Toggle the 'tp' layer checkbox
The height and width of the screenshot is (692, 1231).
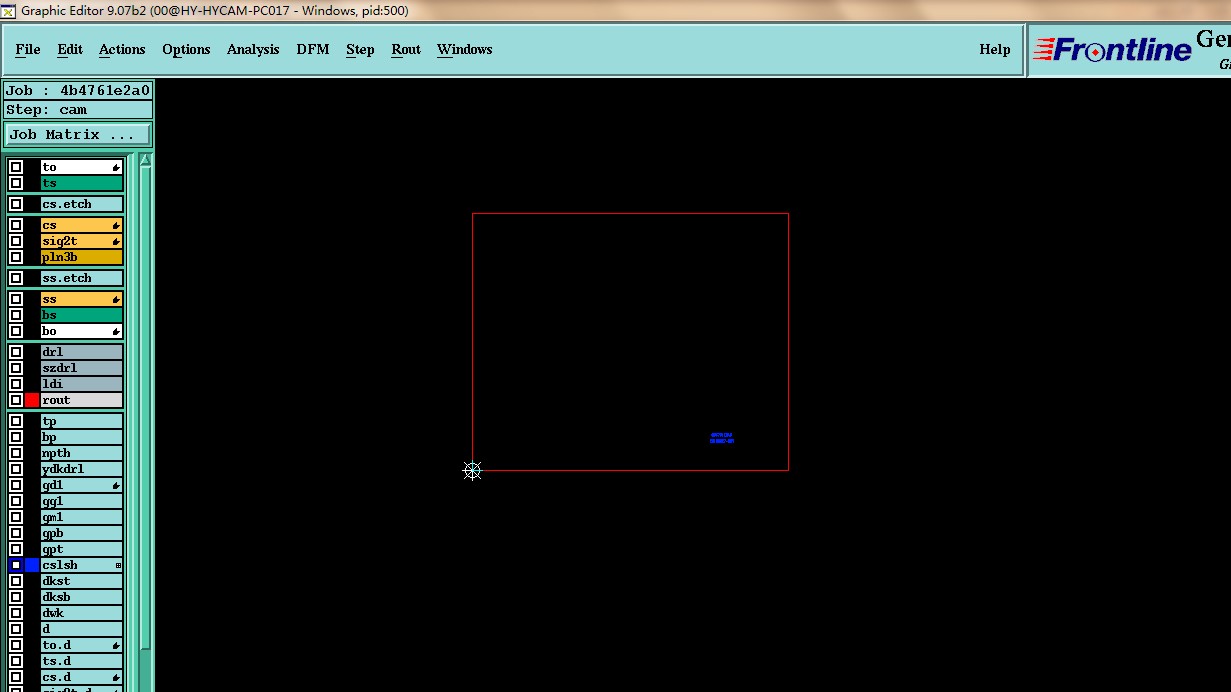[x=16, y=421]
